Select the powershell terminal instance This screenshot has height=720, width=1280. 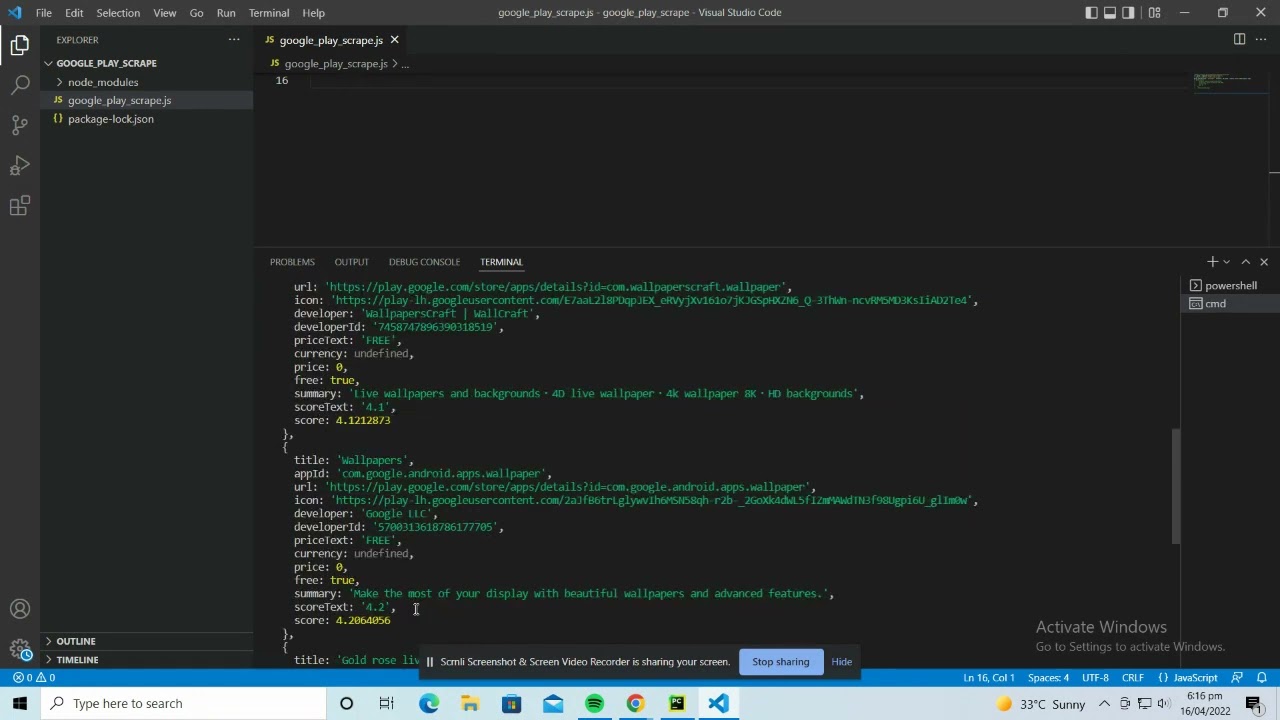[x=1231, y=285]
